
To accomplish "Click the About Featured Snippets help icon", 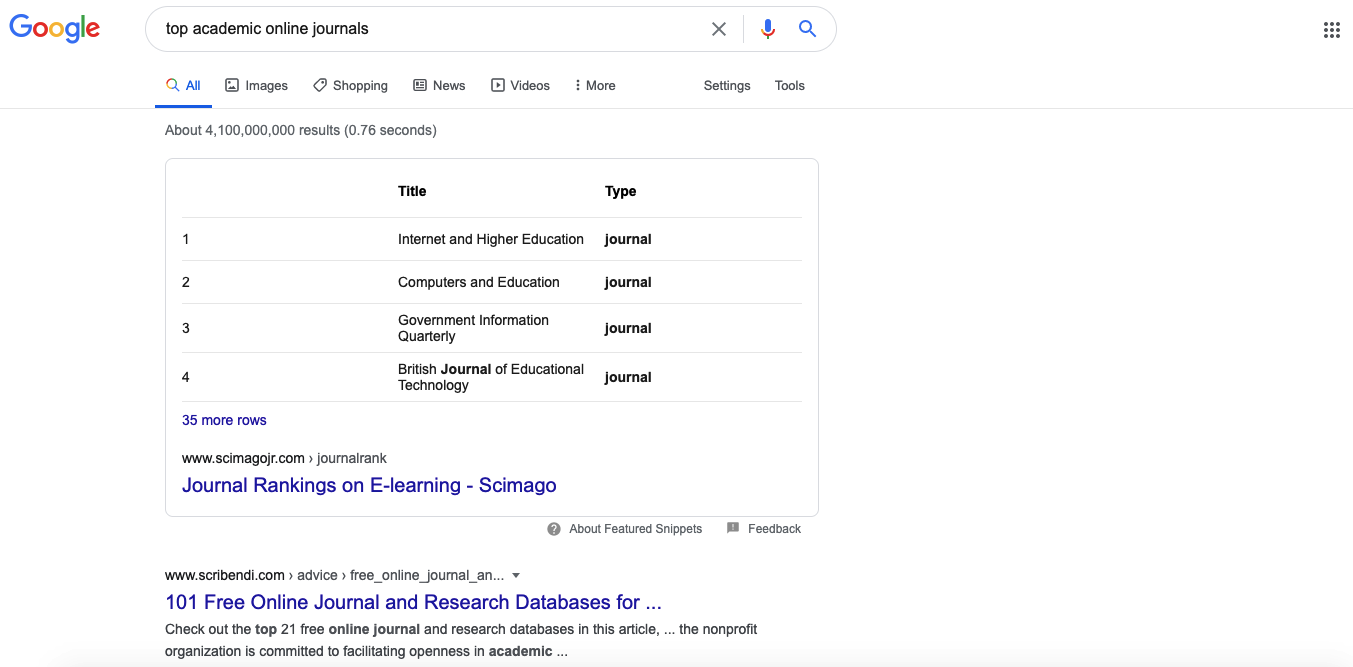I will (x=554, y=529).
